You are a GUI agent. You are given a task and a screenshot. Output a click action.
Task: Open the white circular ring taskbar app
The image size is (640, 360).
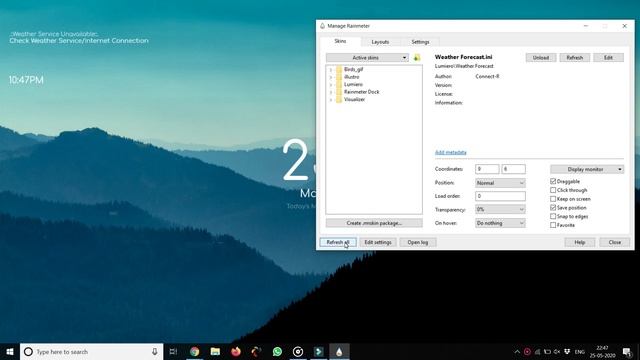coord(298,351)
